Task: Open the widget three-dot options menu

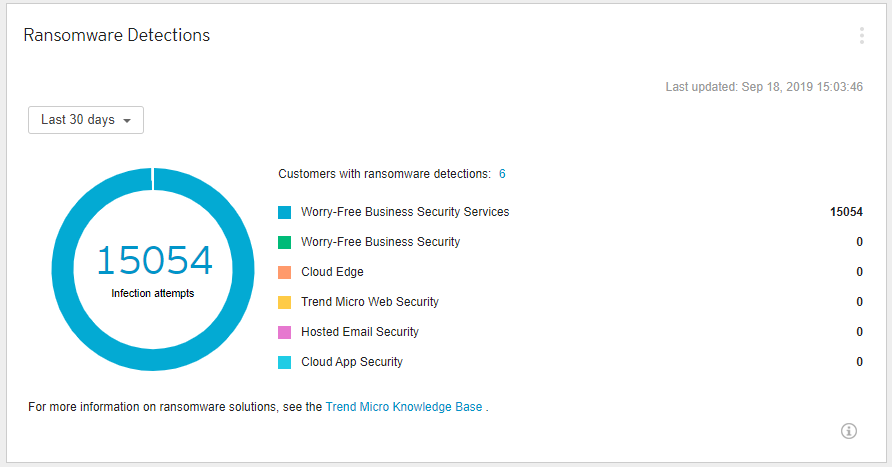Action: [861, 36]
